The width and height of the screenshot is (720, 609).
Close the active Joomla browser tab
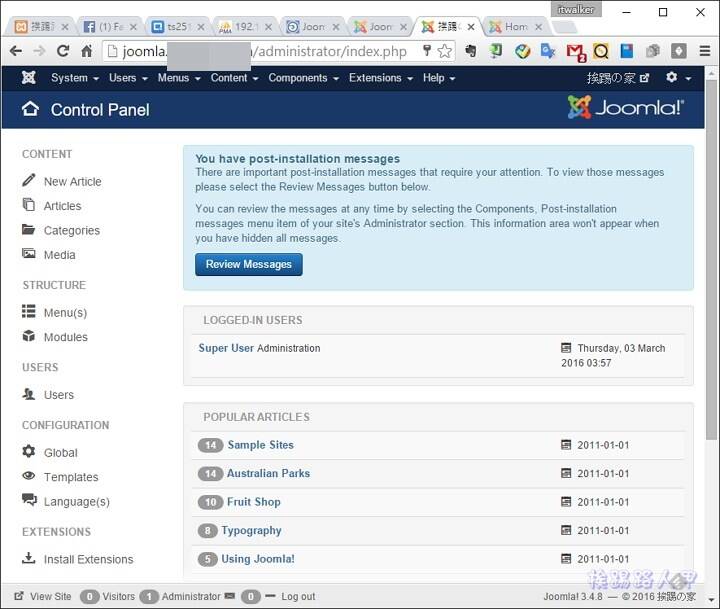click(x=471, y=27)
